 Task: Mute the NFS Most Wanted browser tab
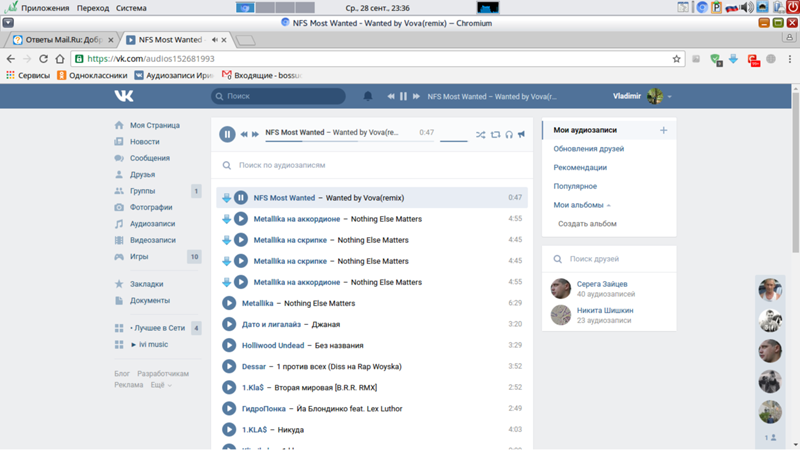(x=214, y=40)
